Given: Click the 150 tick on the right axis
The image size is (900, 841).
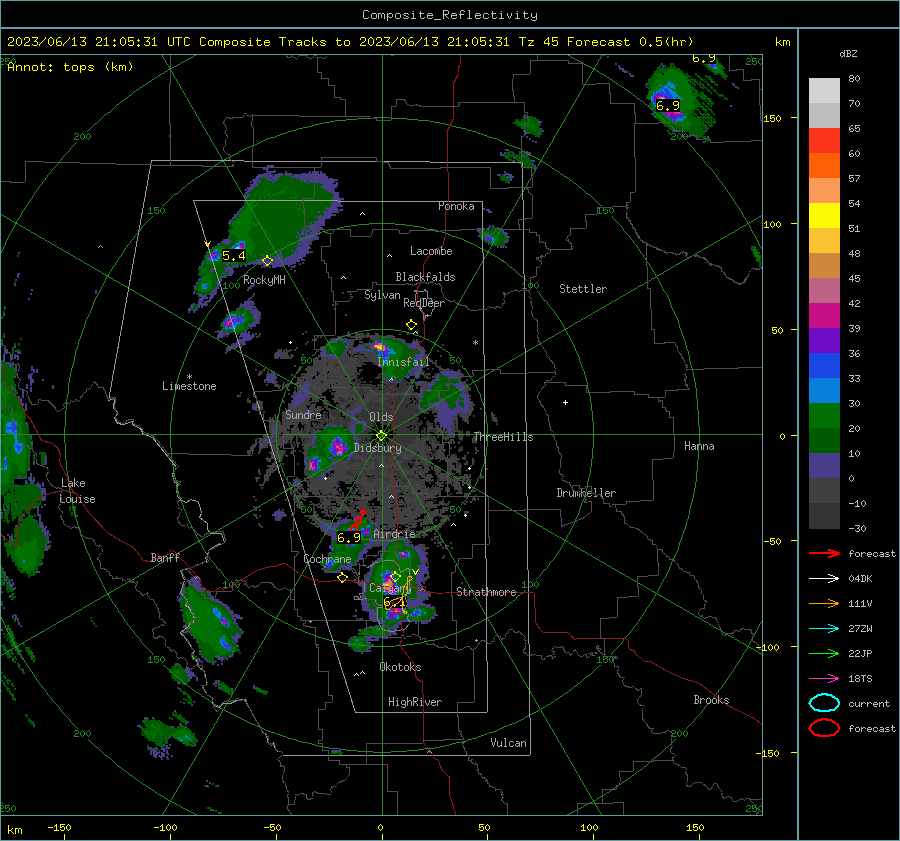Looking at the screenshot, I should click(x=772, y=118).
